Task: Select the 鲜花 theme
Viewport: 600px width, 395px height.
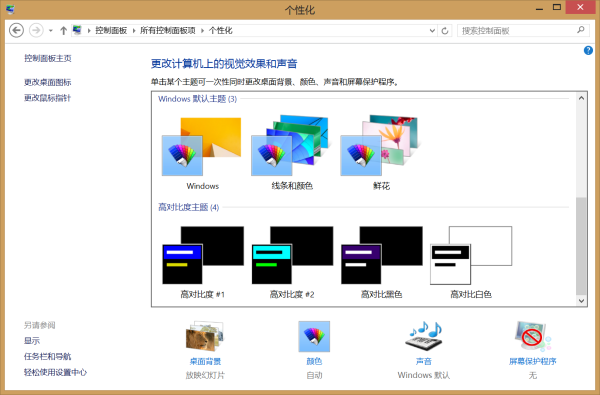Action: pyautogui.click(x=381, y=153)
